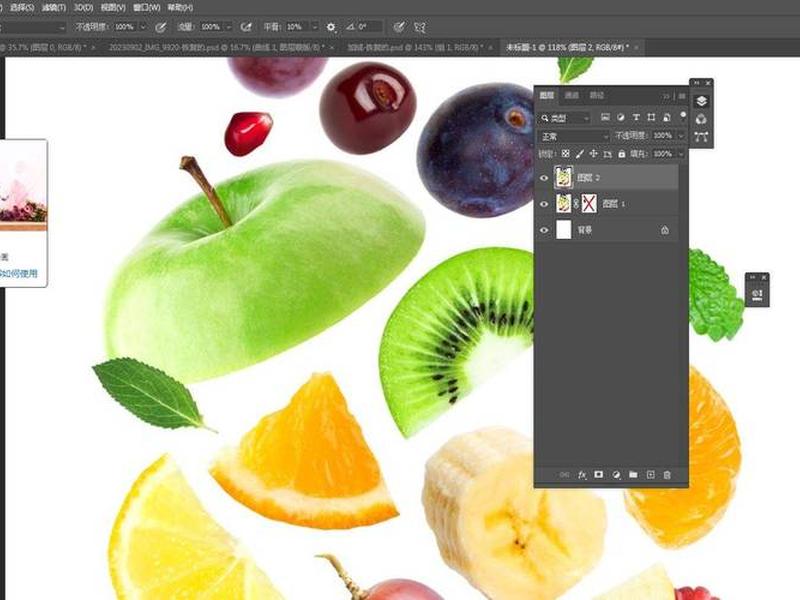This screenshot has height=600, width=800.
Task: Hide layer 图层 1 with eye icon
Action: (544, 204)
